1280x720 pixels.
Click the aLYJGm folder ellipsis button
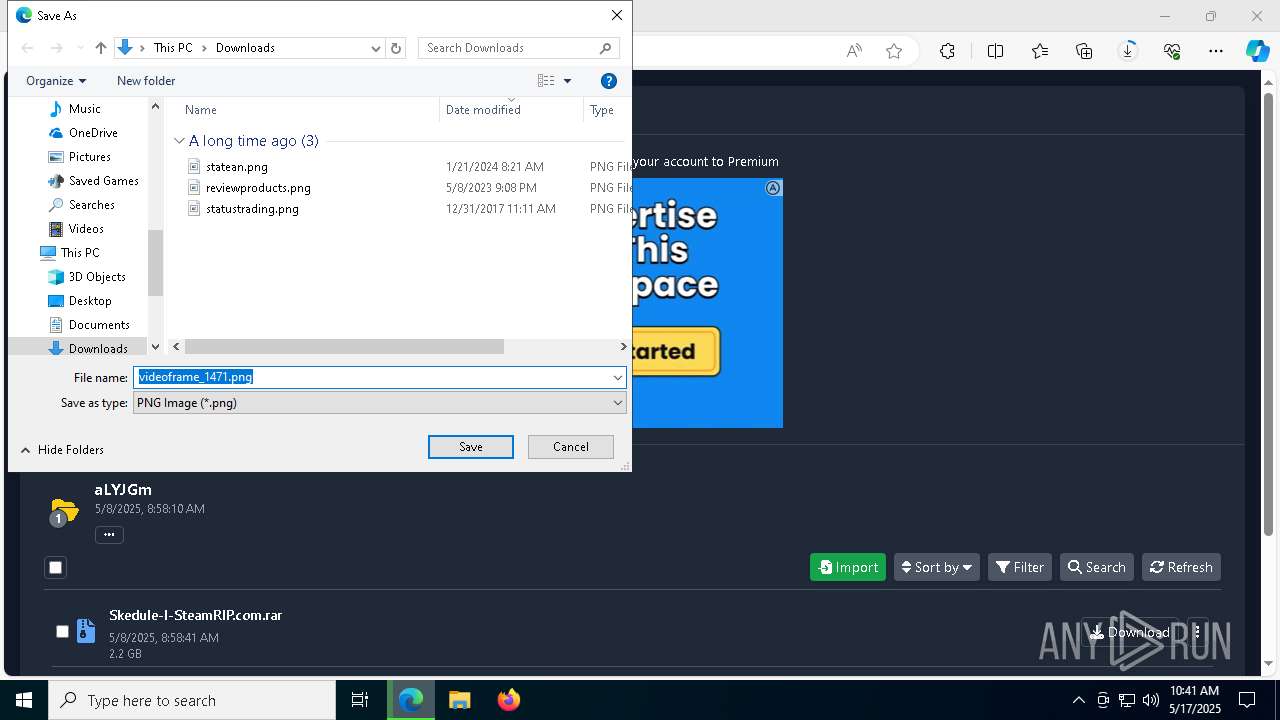point(109,535)
